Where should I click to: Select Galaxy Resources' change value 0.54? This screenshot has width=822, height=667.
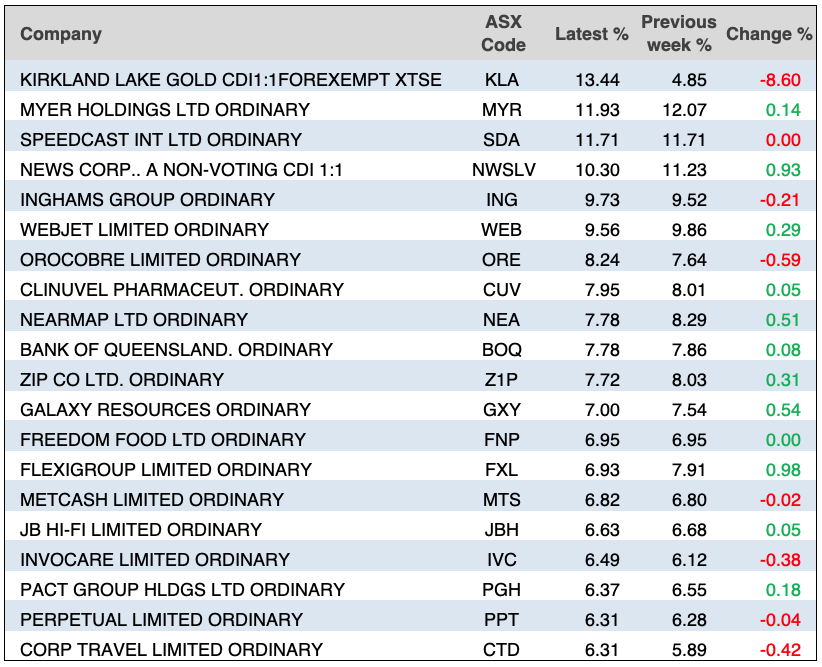pyautogui.click(x=783, y=410)
